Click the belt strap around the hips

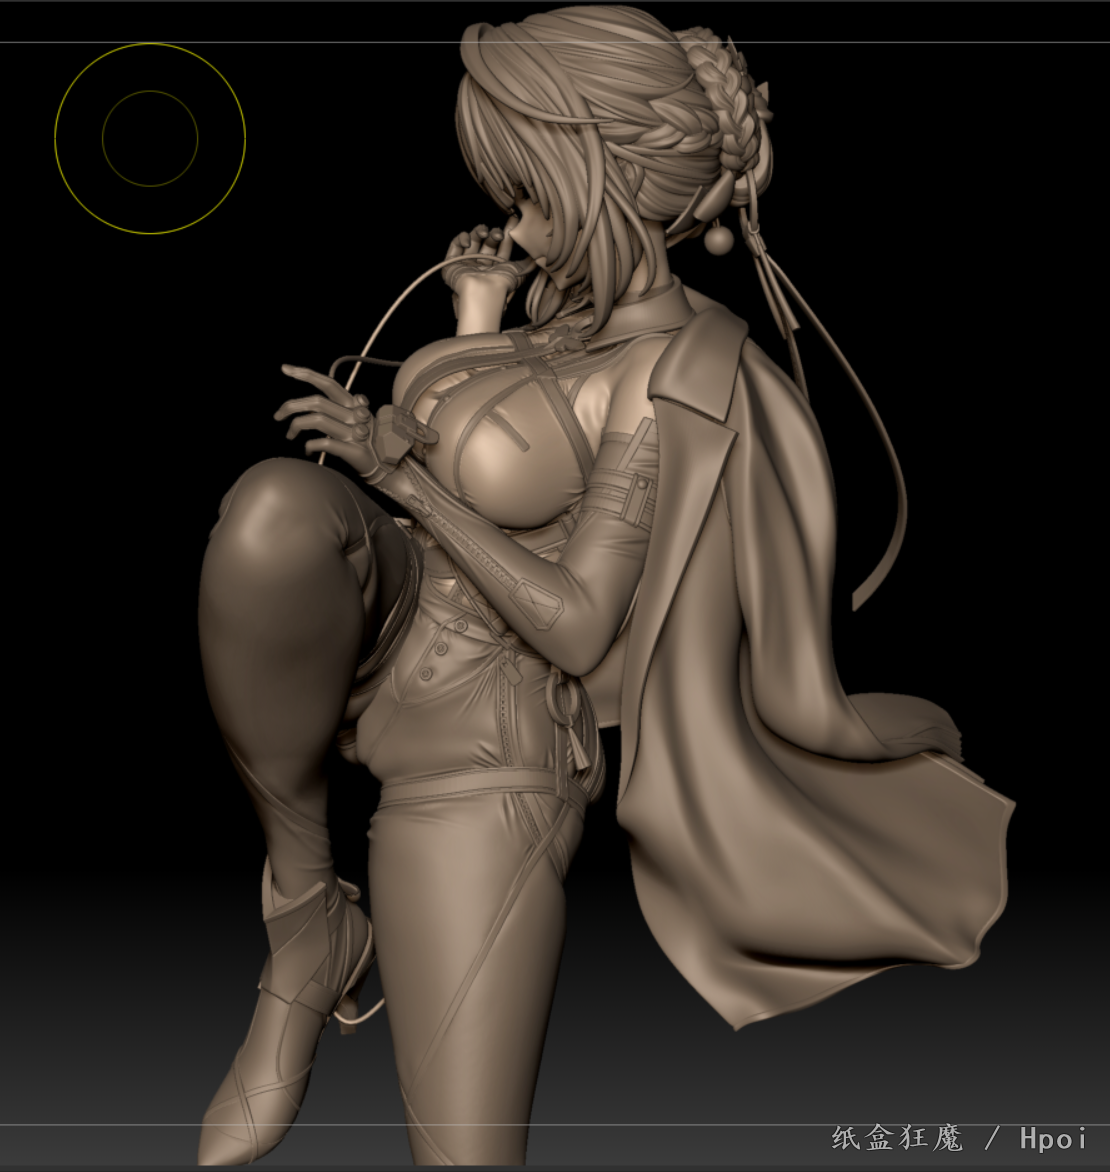click(x=470, y=790)
